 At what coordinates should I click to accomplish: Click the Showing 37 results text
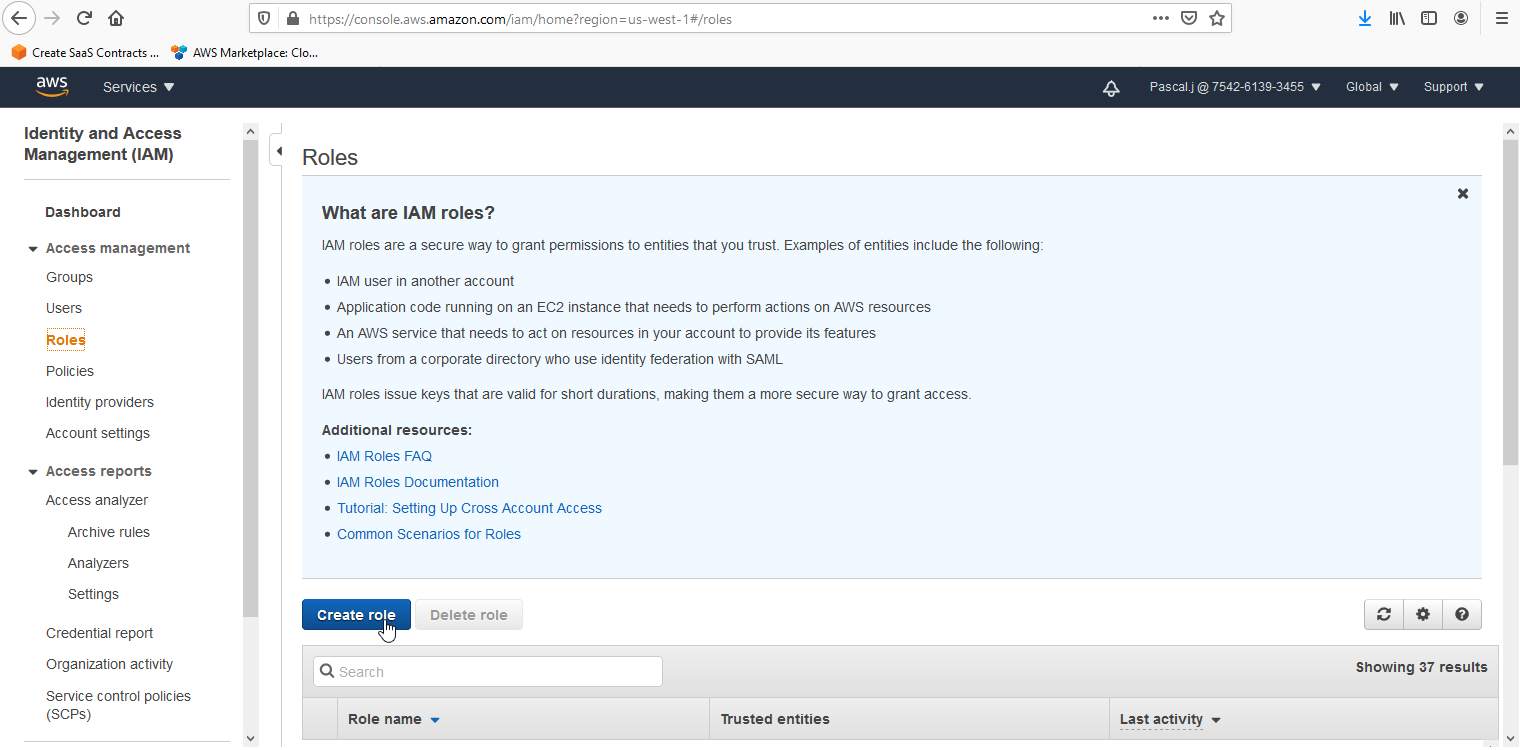tap(1421, 667)
